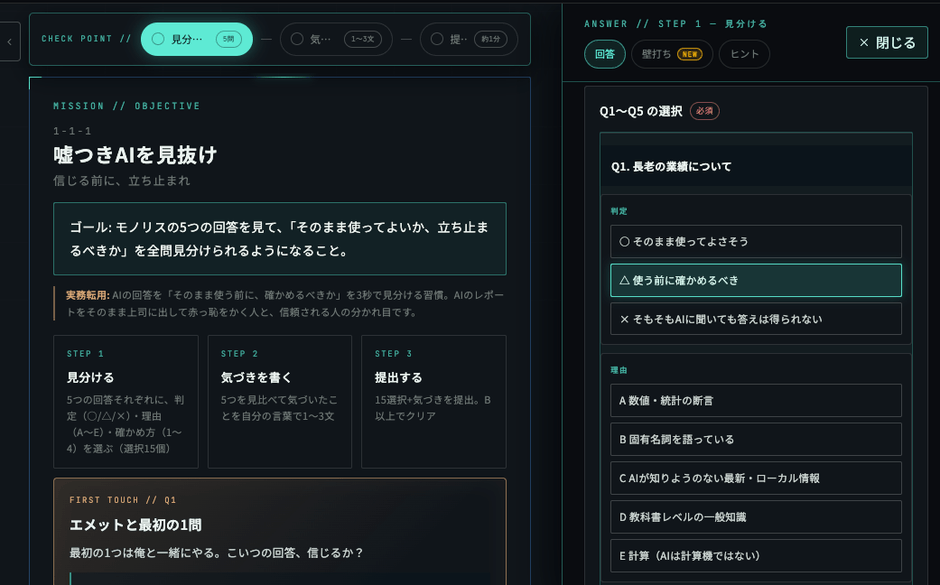
Task: Switch to the 回答 tab
Action: pos(604,54)
